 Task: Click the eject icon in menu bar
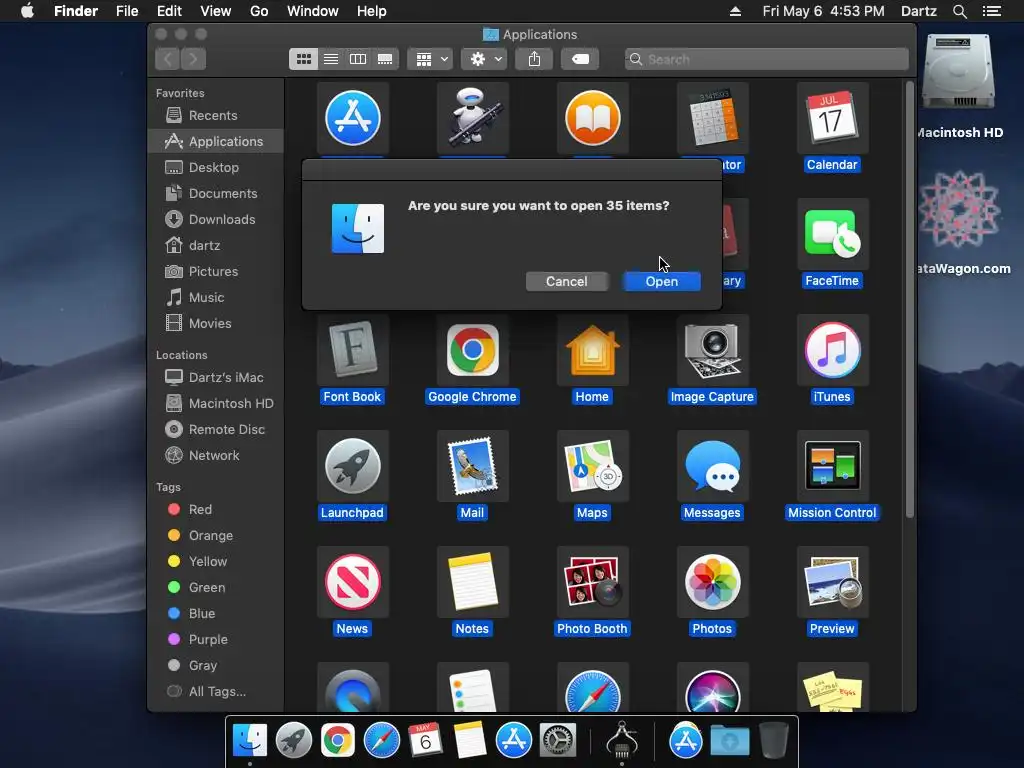tap(735, 11)
